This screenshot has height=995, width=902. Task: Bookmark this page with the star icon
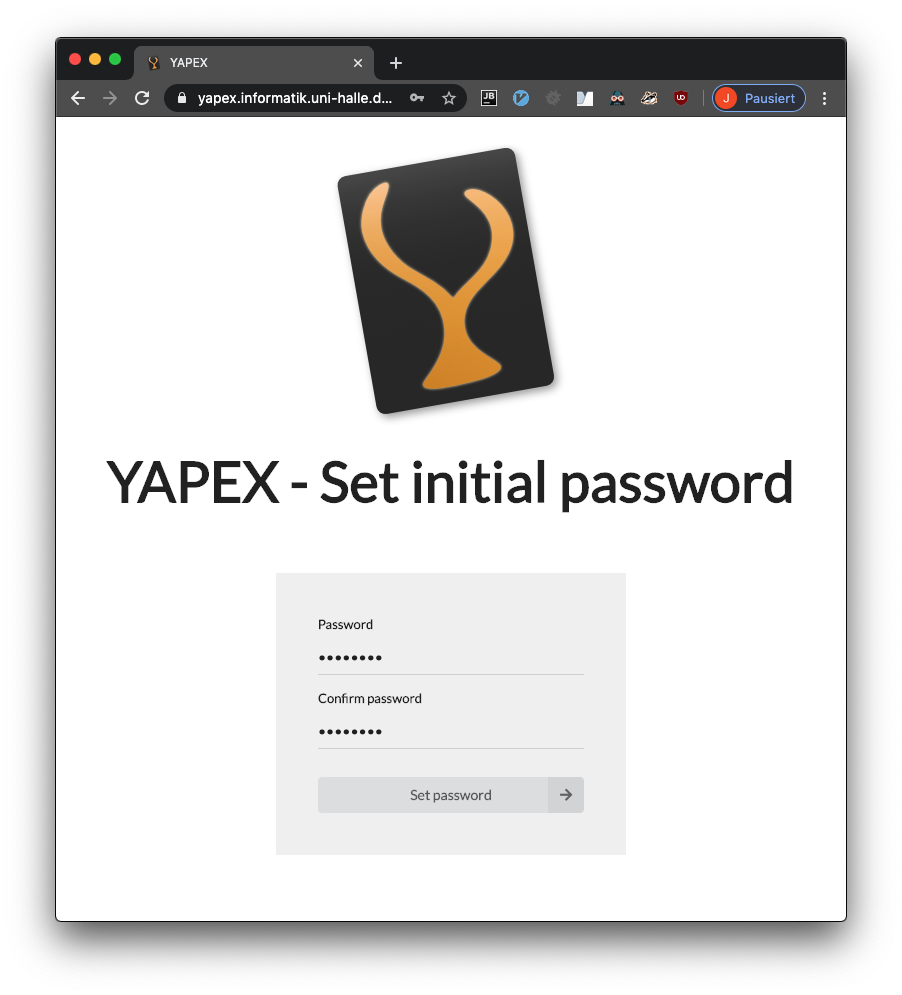(449, 98)
